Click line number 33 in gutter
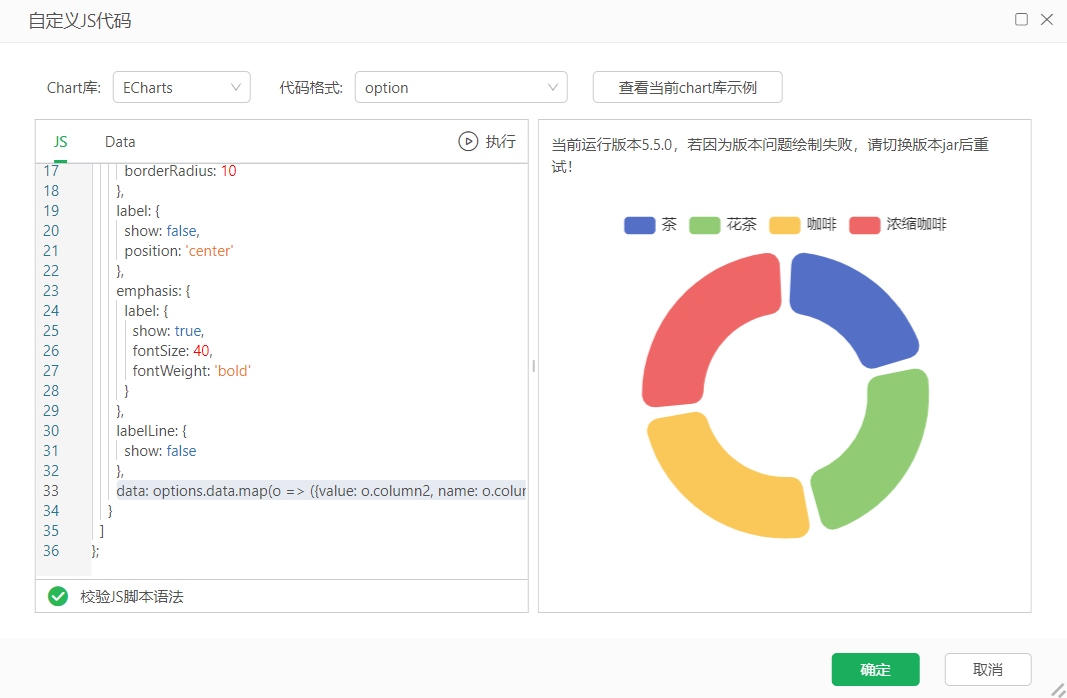The width and height of the screenshot is (1067, 698). (51, 491)
